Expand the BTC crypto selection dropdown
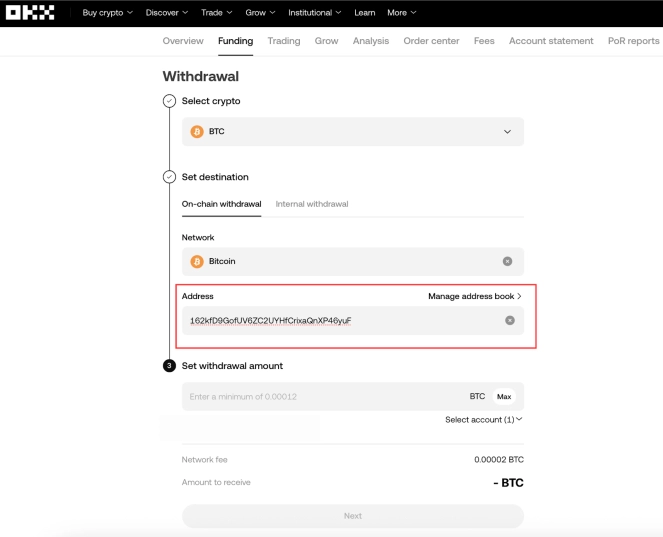The width and height of the screenshot is (663, 537). 506,132
